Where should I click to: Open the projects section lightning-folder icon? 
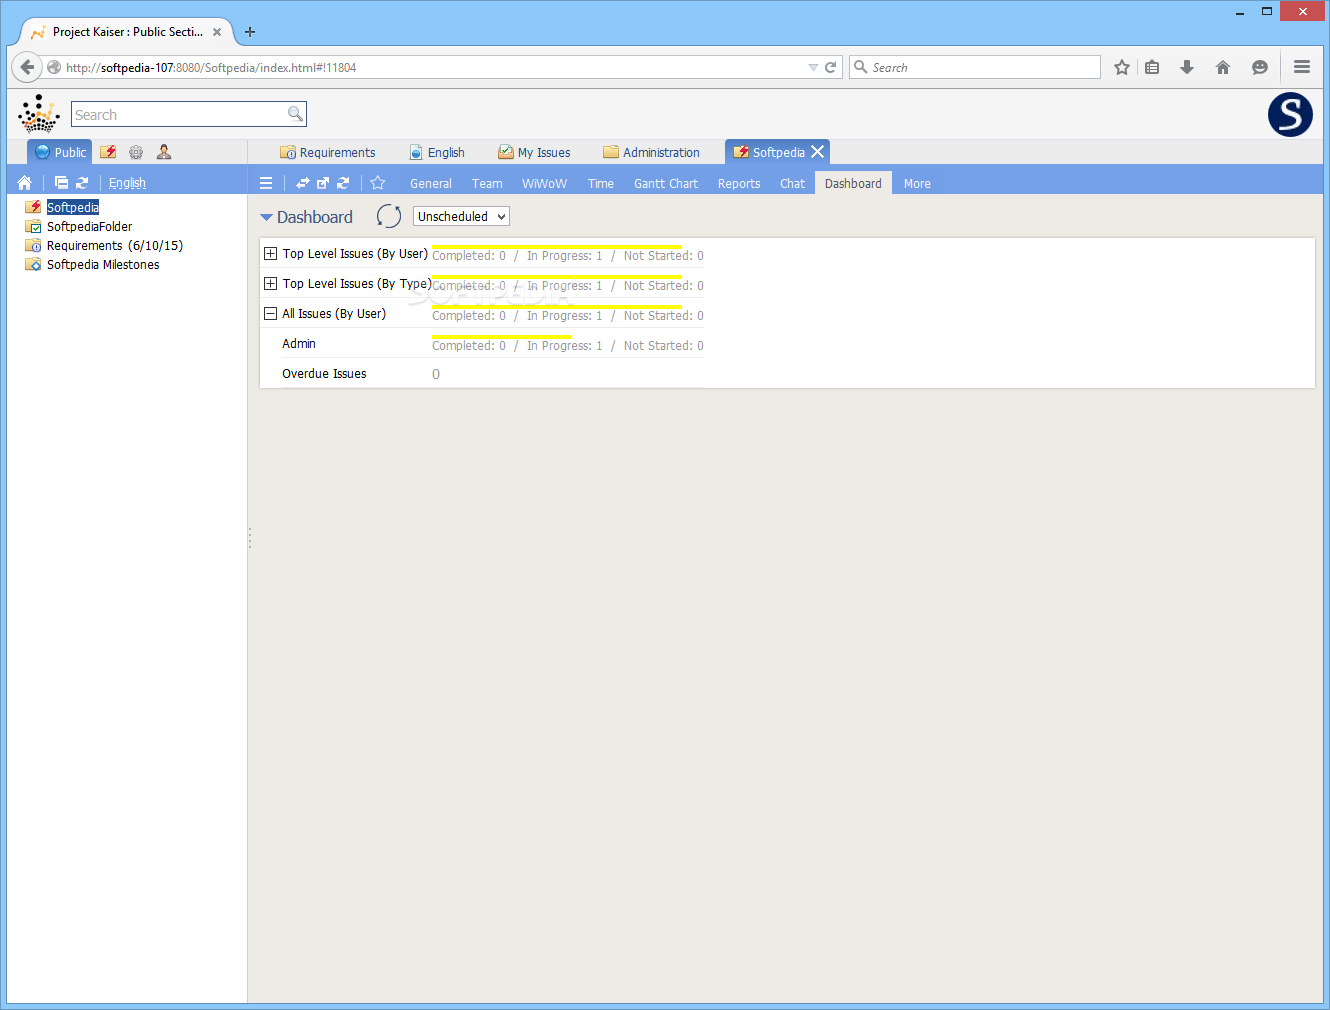[x=108, y=152]
